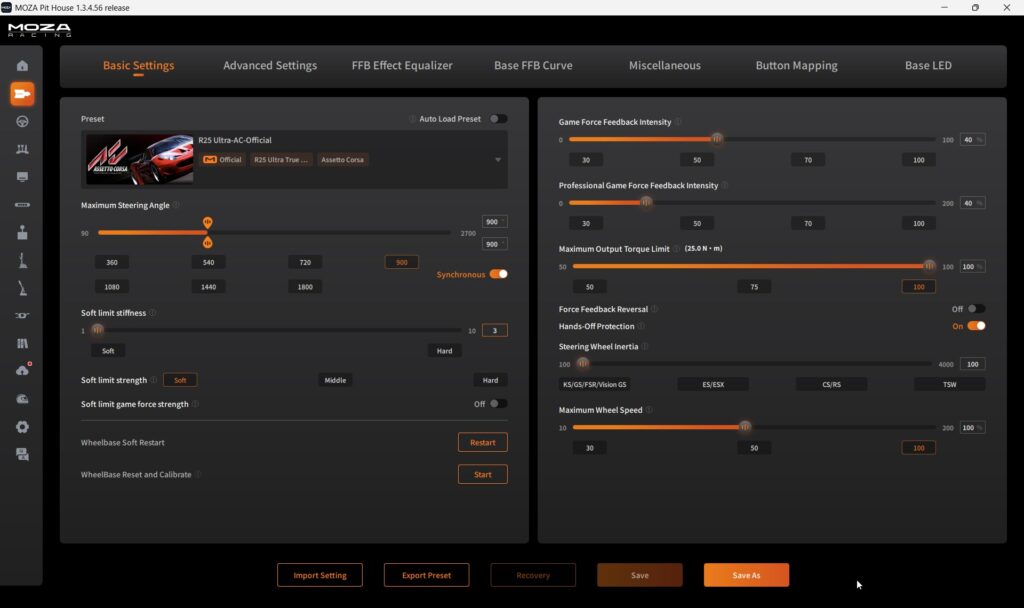Click the Save As button
1024x608 pixels.
[746, 575]
